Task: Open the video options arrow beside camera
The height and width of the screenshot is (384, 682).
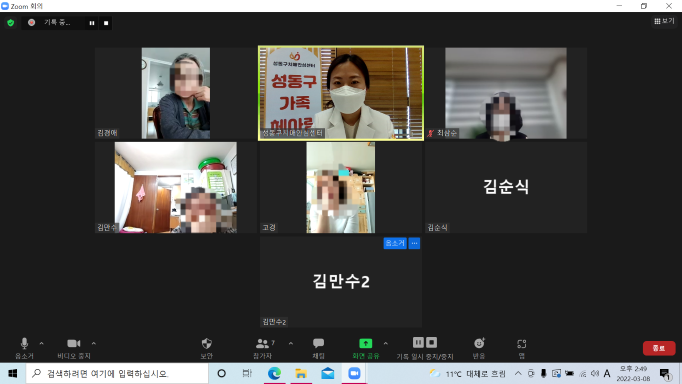Action: click(x=94, y=344)
